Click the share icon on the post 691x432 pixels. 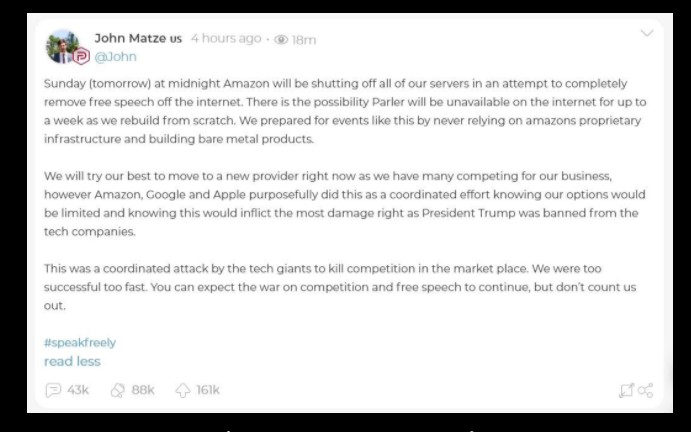[x=646, y=390]
